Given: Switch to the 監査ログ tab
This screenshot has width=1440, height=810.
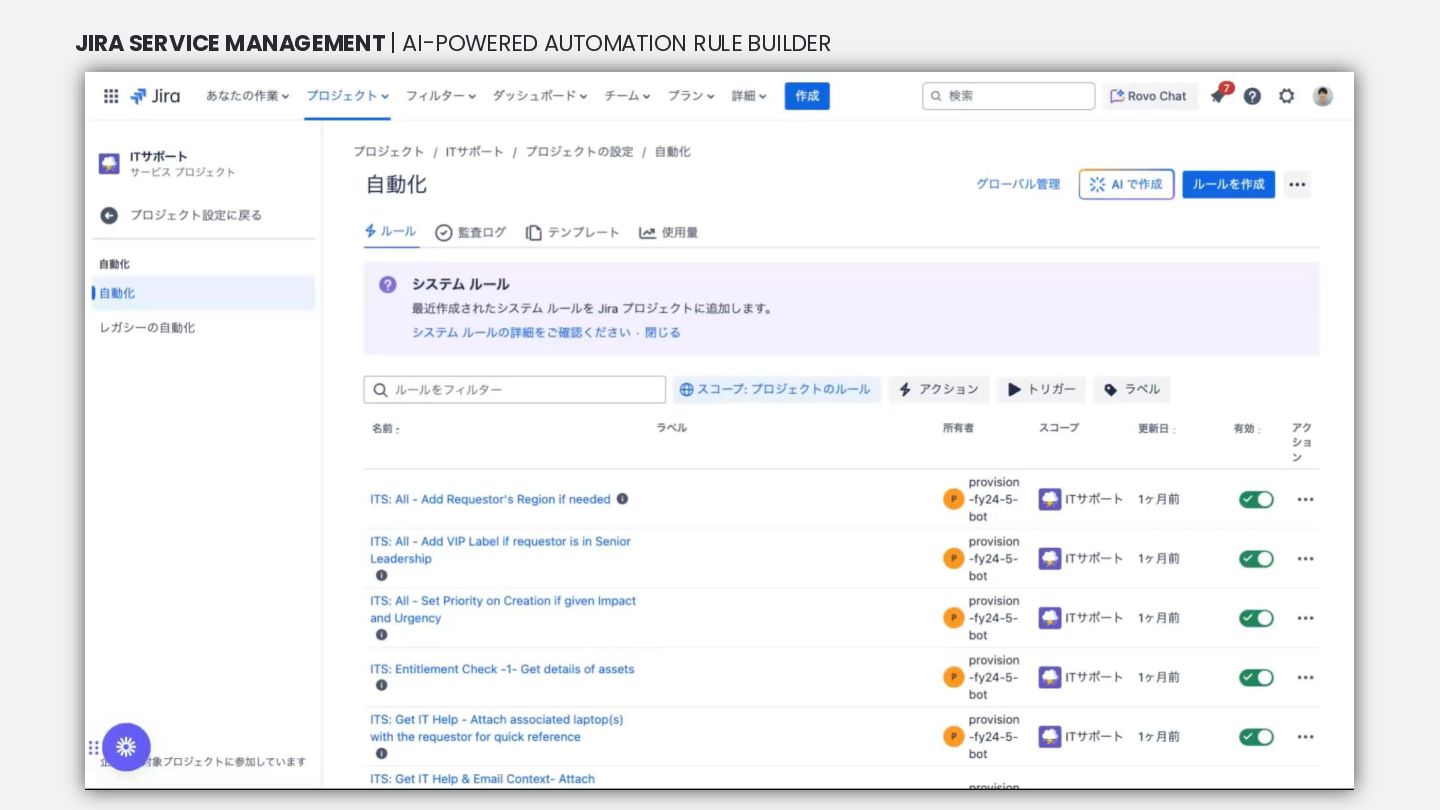Looking at the screenshot, I should pos(471,232).
